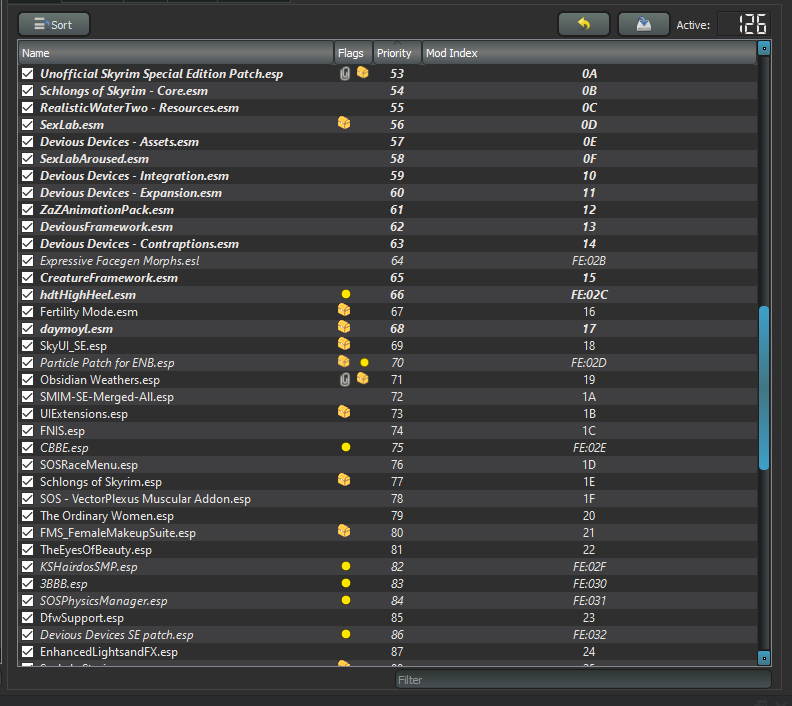Click the Name column header
The image size is (792, 706).
176,53
